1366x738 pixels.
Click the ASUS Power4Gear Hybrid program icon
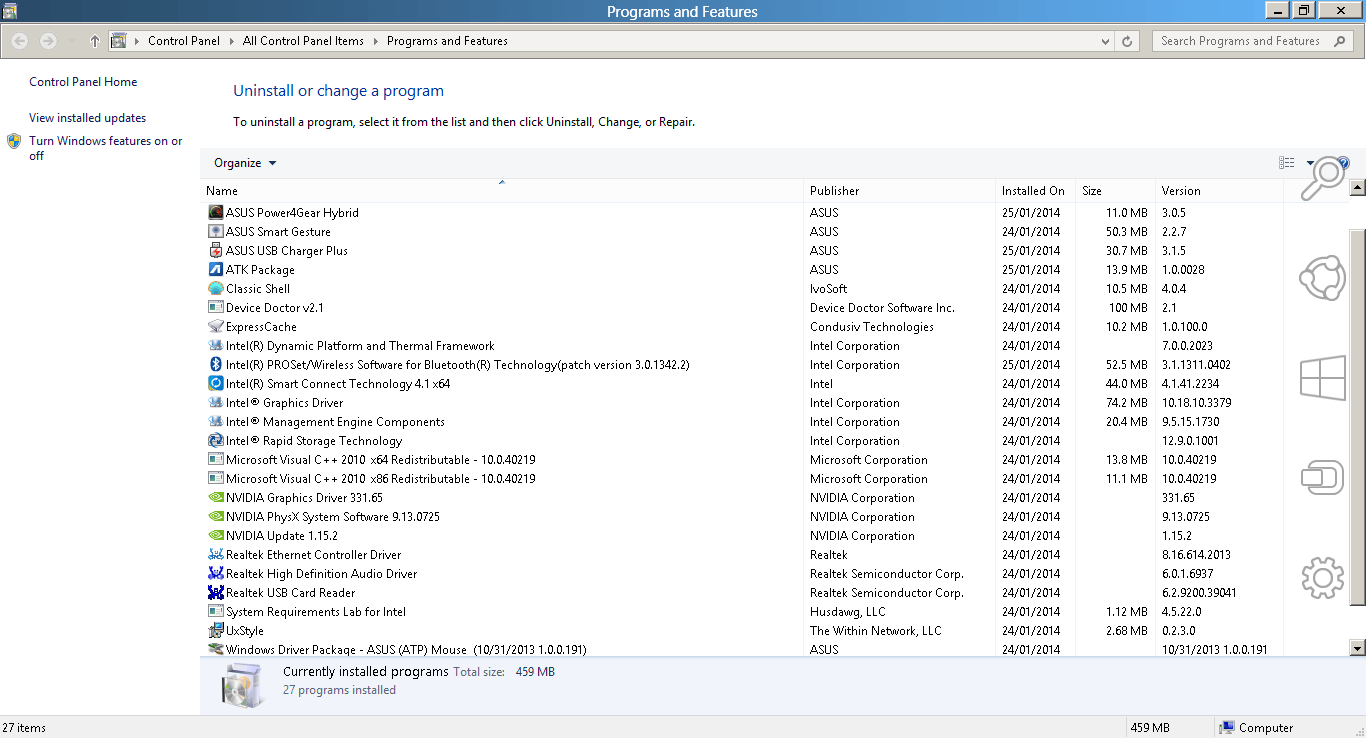[x=215, y=213]
